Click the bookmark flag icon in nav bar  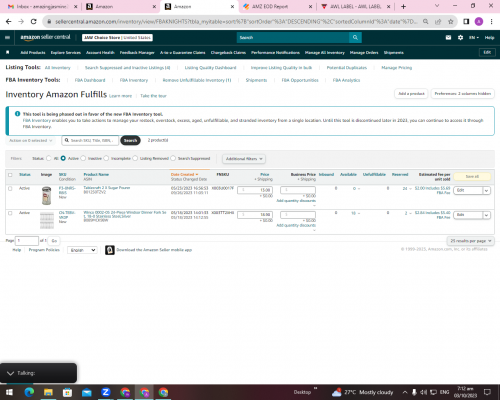(x=8, y=52)
